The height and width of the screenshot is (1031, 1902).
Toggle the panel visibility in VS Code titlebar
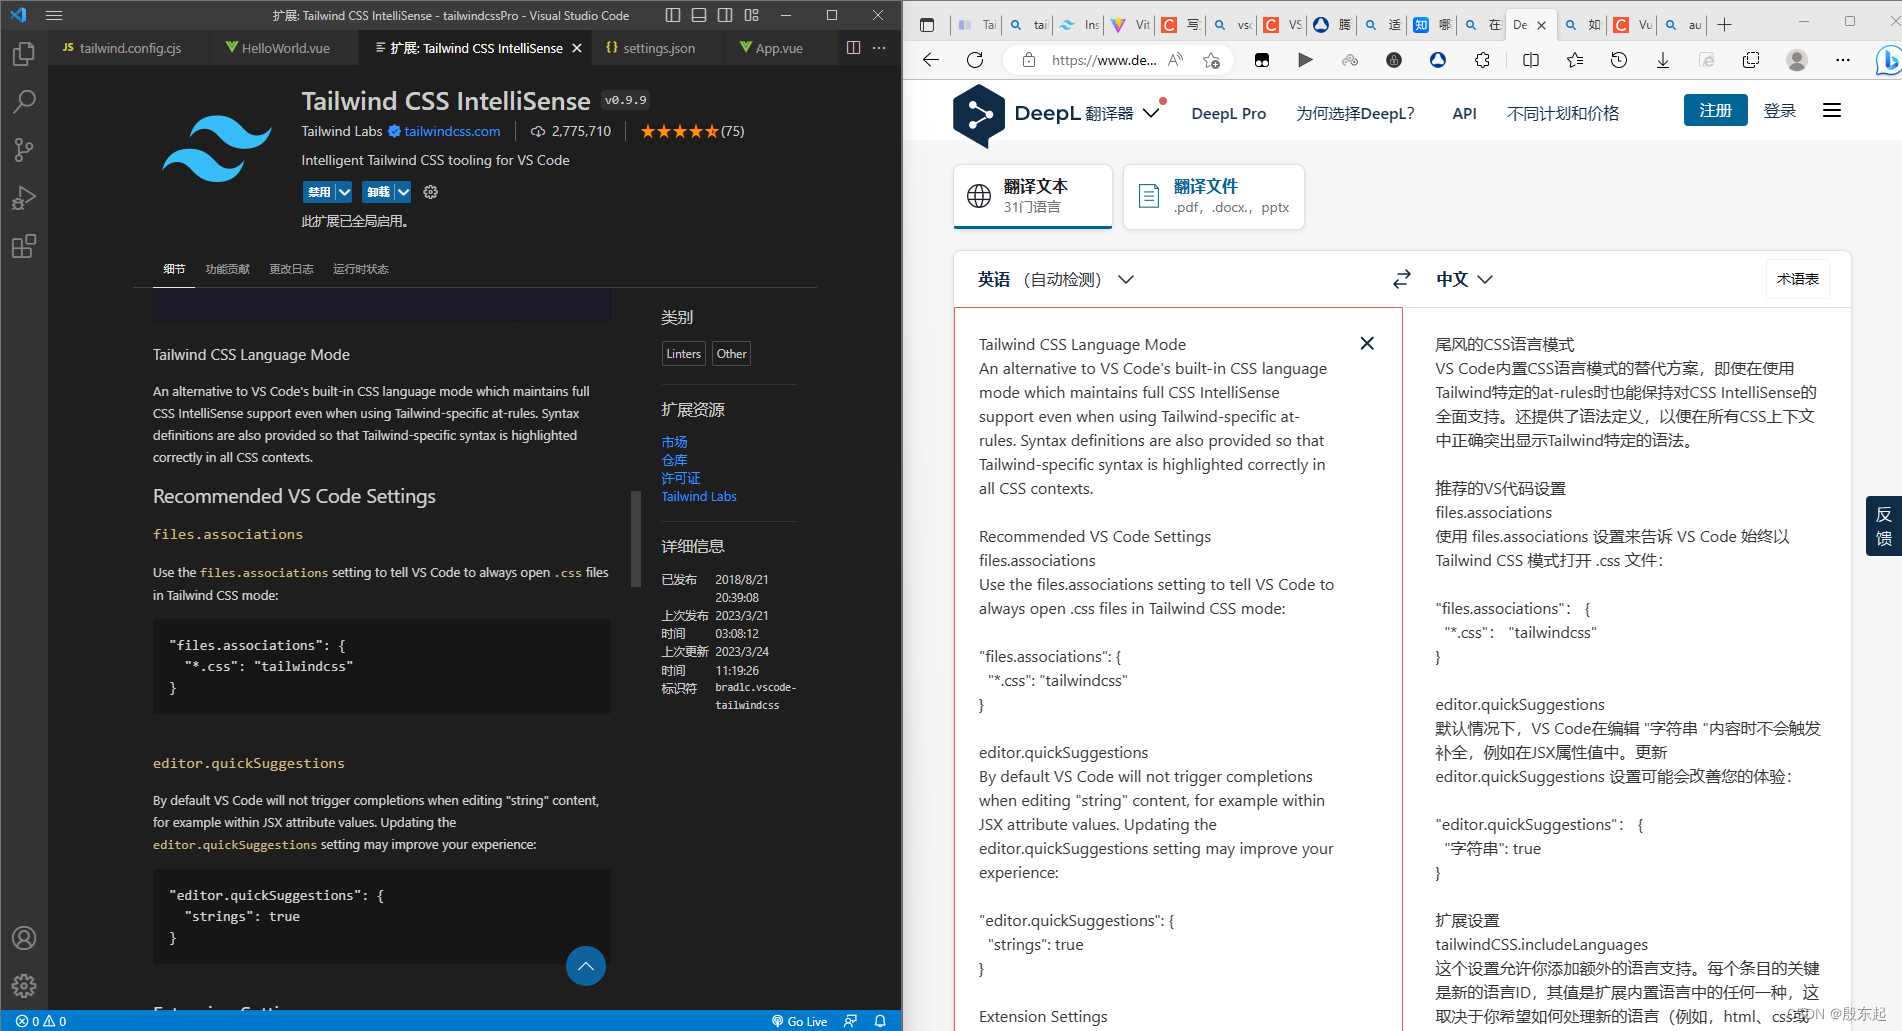click(x=699, y=15)
